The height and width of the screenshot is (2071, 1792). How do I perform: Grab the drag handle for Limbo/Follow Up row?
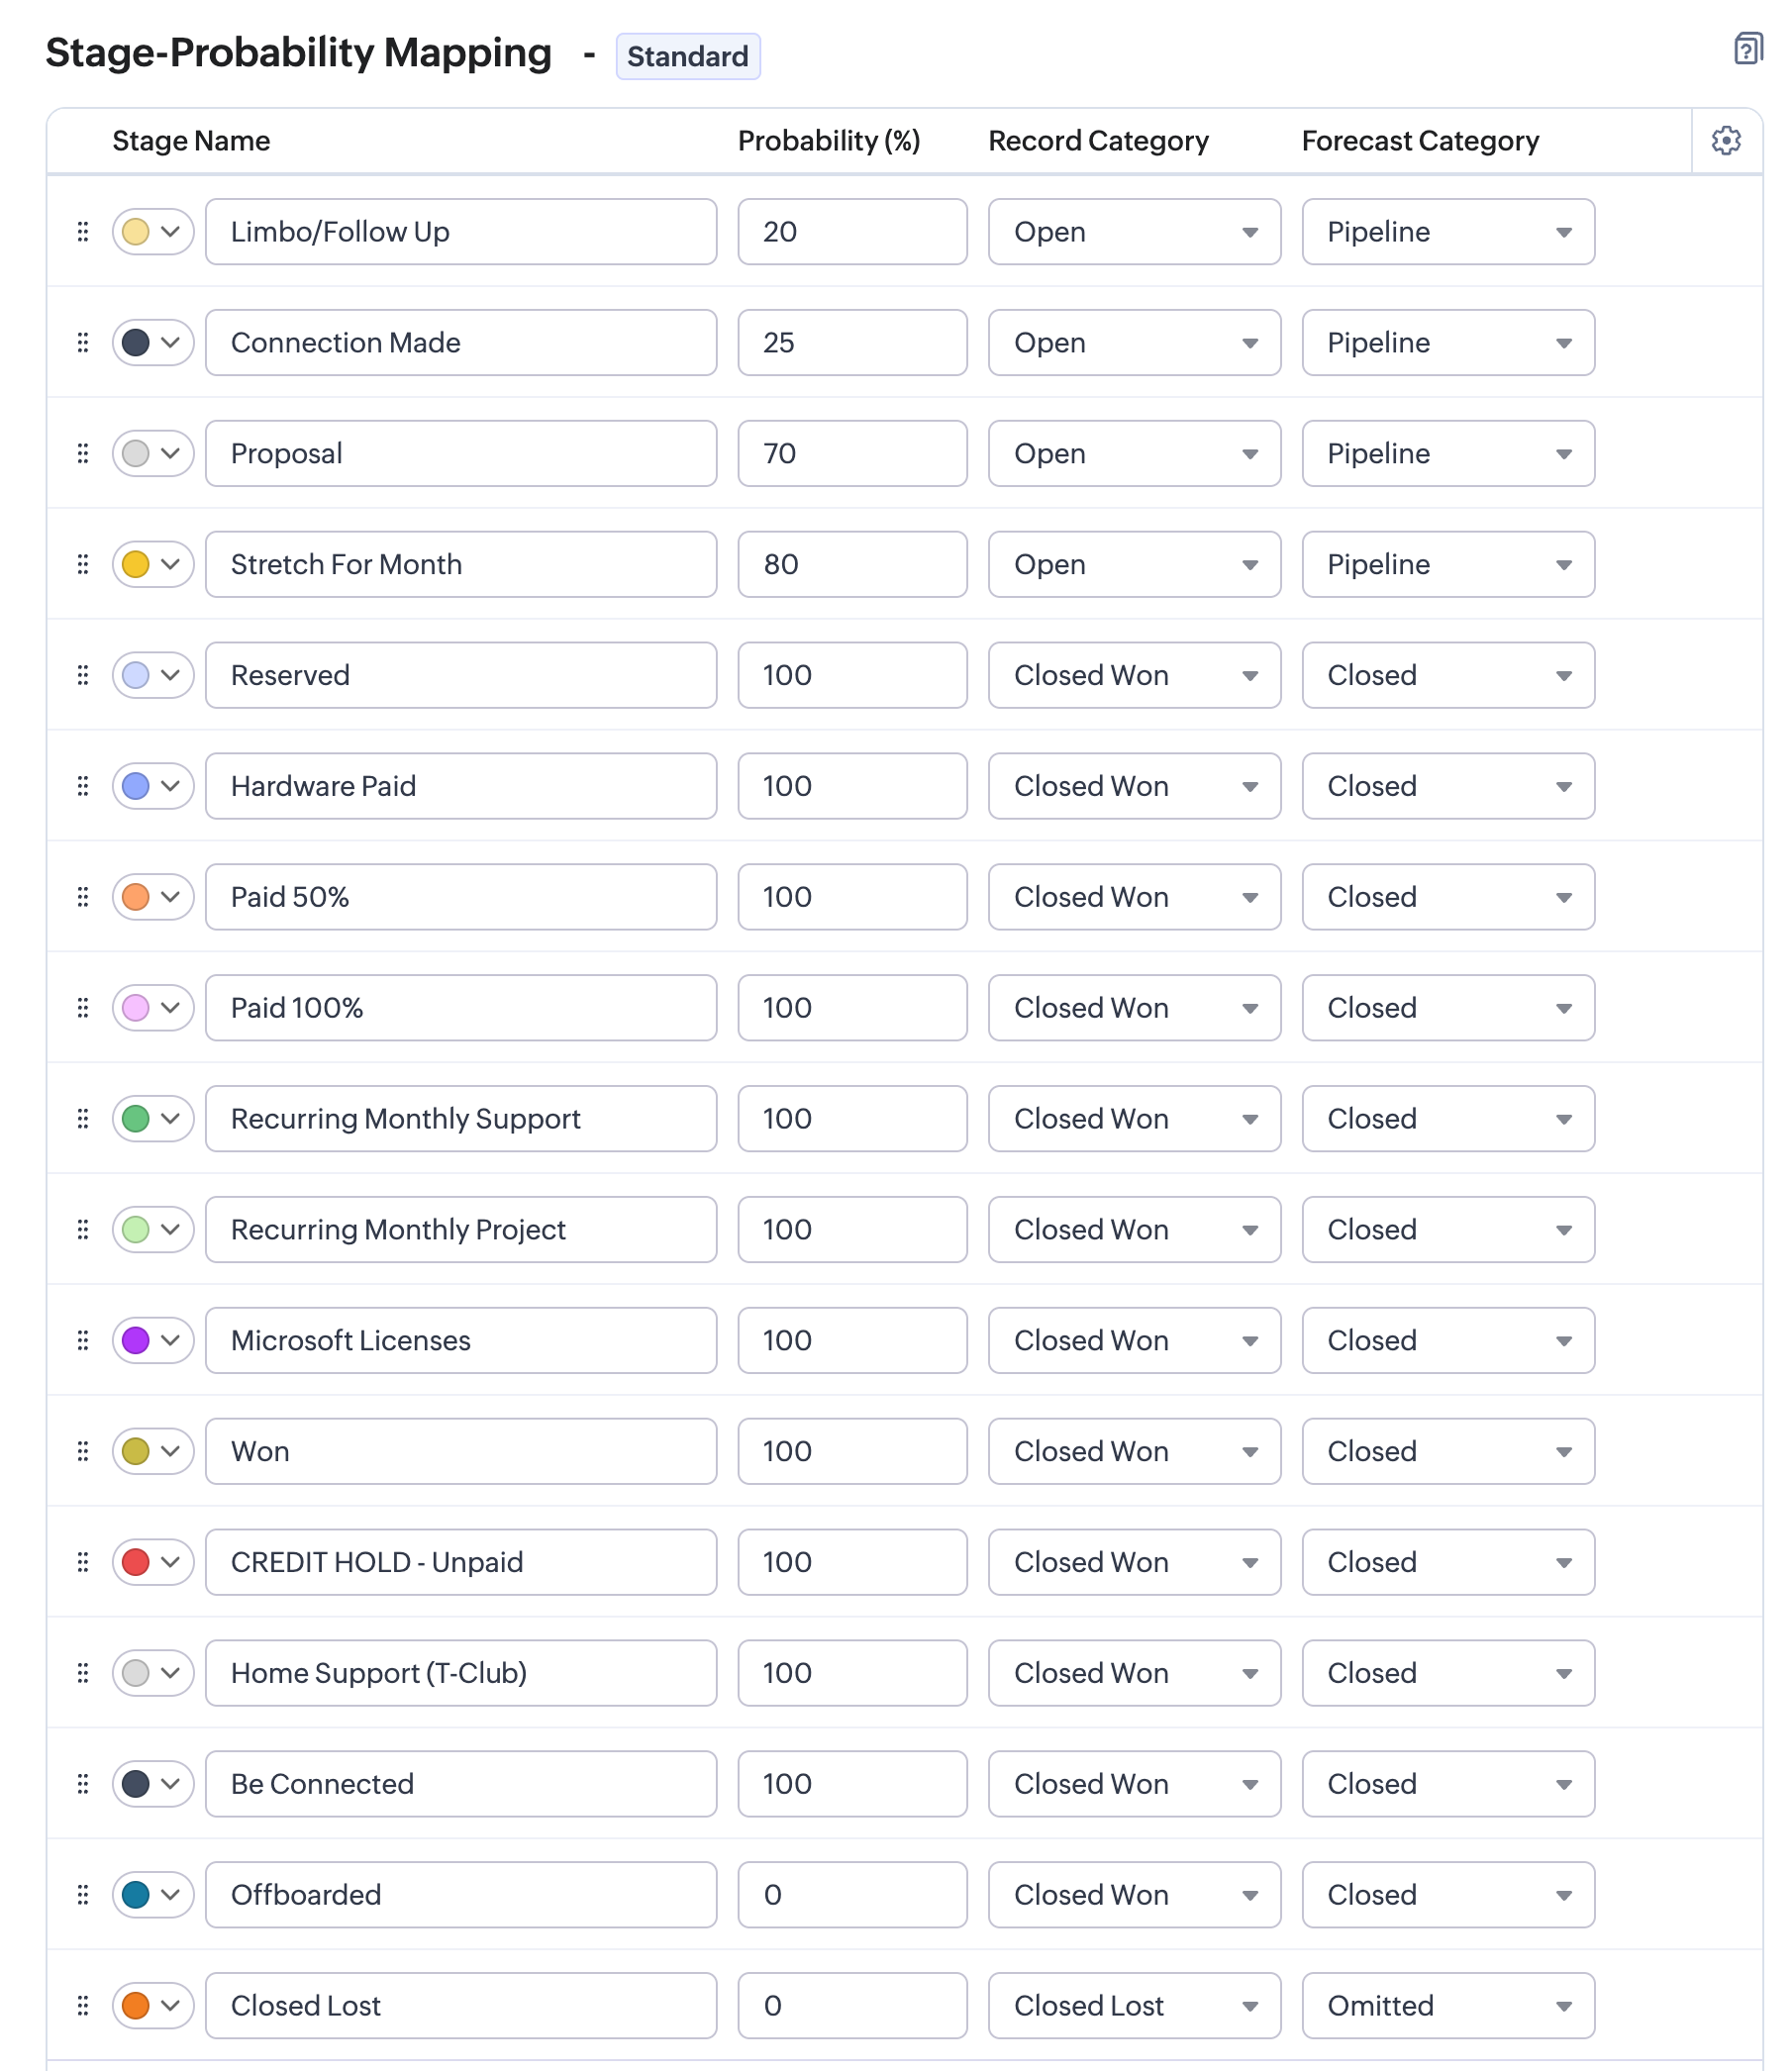[x=83, y=232]
